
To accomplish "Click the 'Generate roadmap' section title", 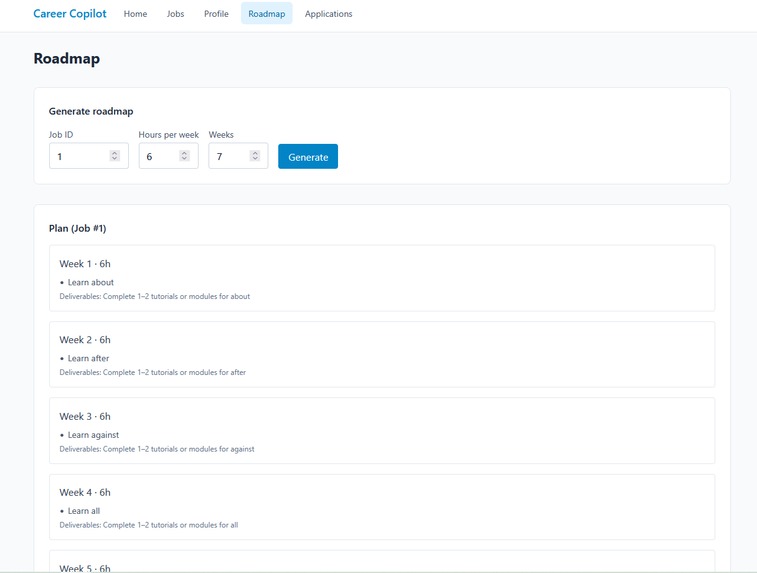I will point(91,112).
